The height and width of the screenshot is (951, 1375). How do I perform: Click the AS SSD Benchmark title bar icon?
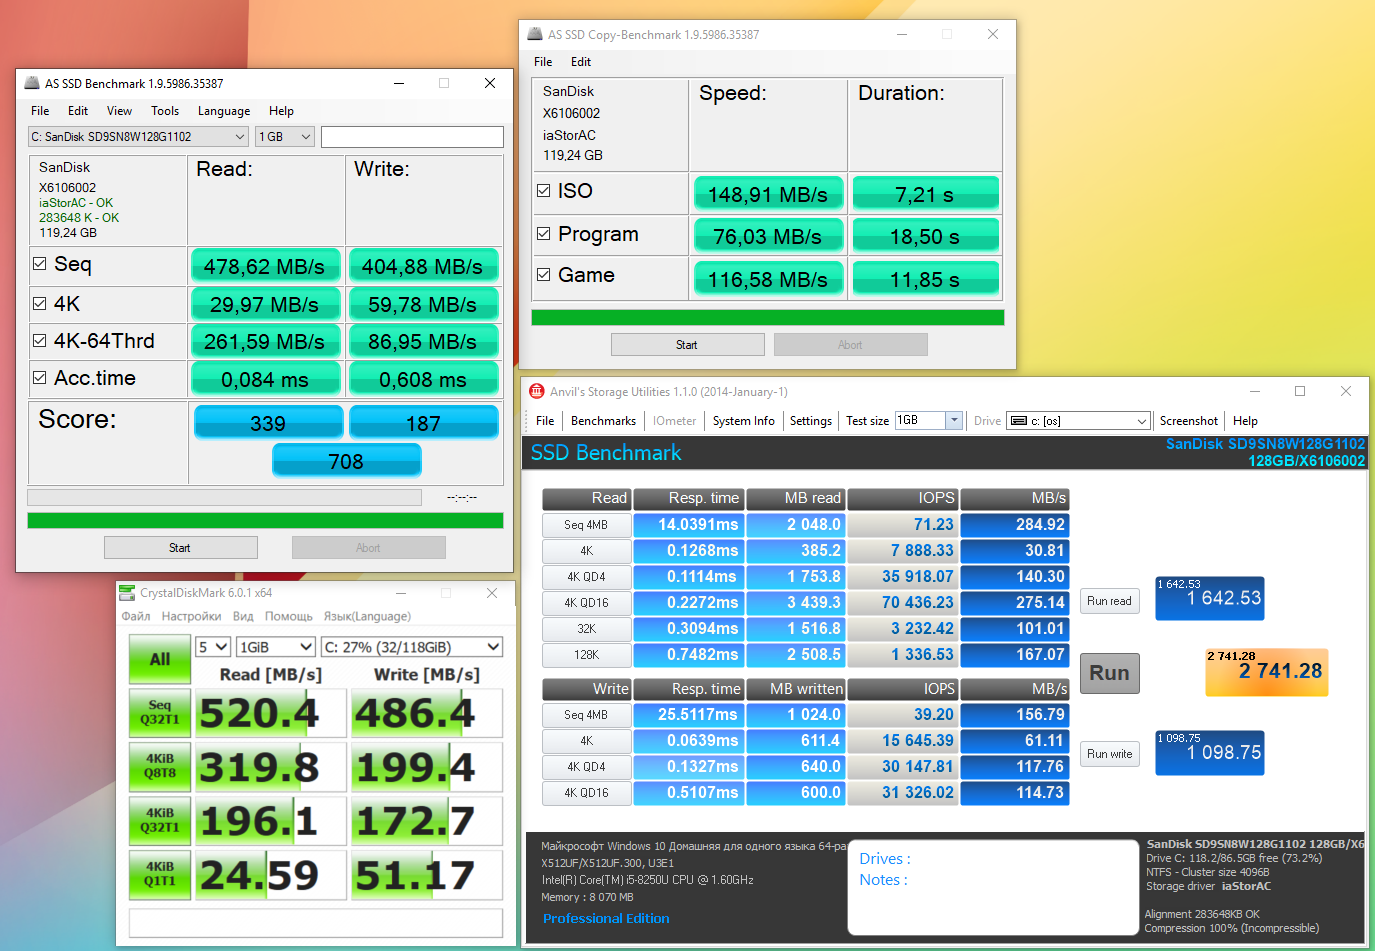point(32,83)
